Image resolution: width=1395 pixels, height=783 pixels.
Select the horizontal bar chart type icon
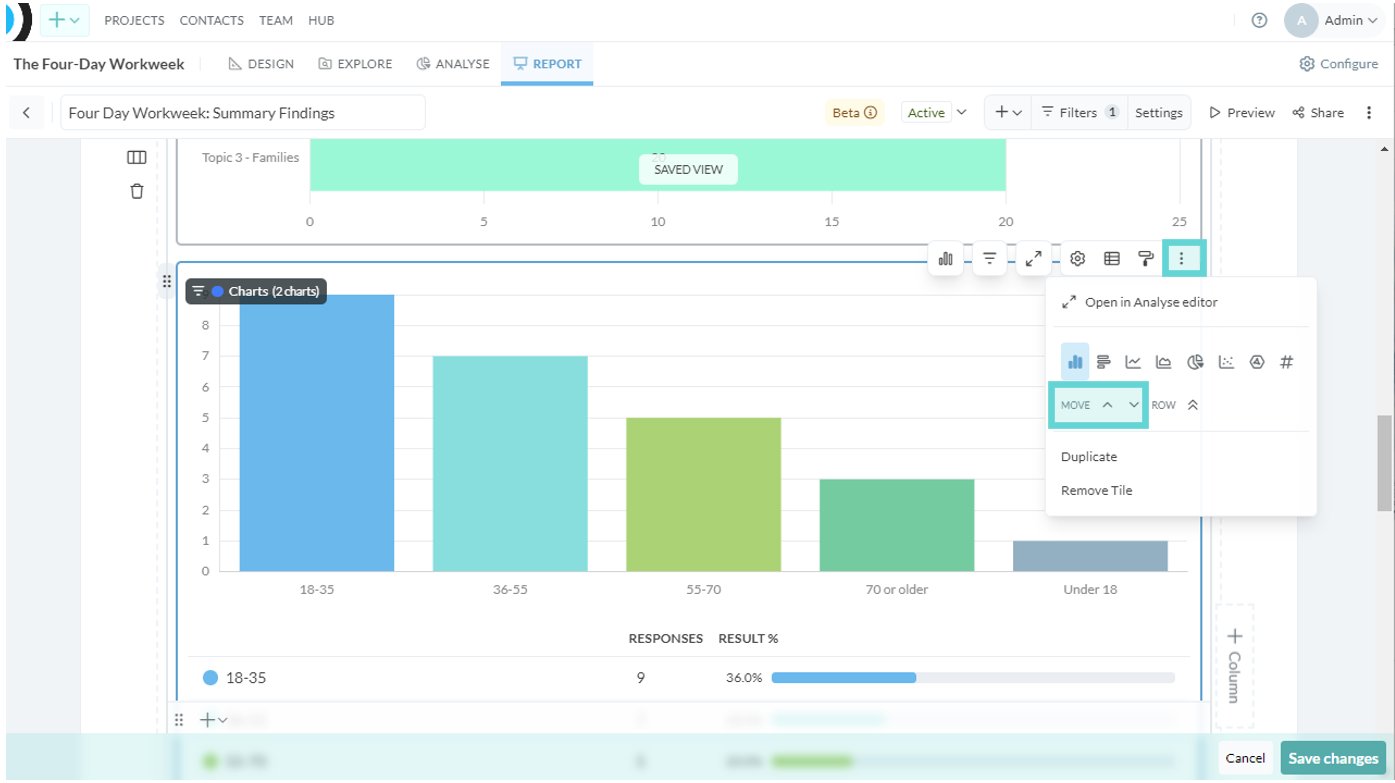coord(1104,362)
